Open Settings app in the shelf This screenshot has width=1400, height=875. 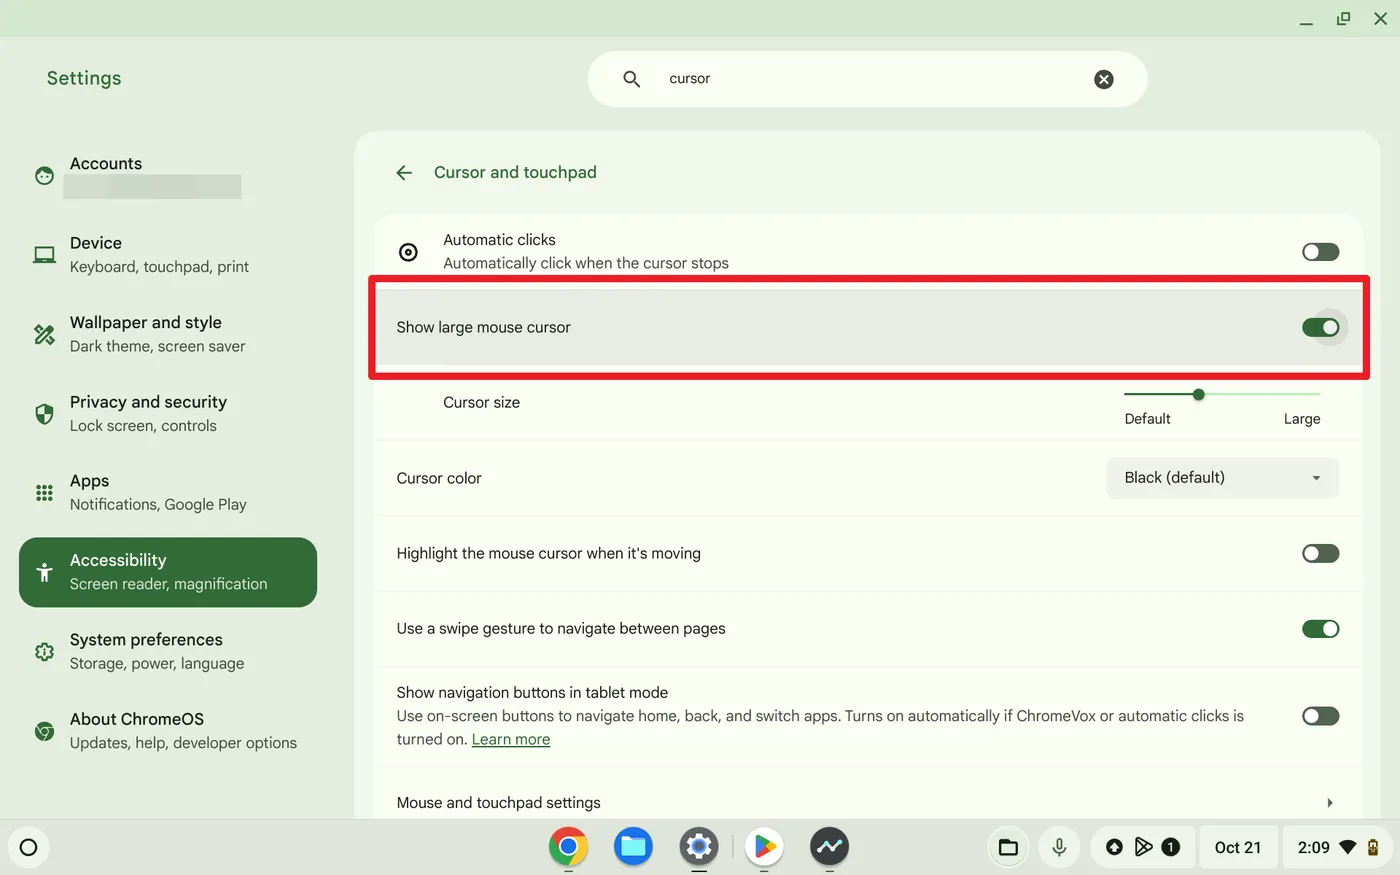coord(699,847)
